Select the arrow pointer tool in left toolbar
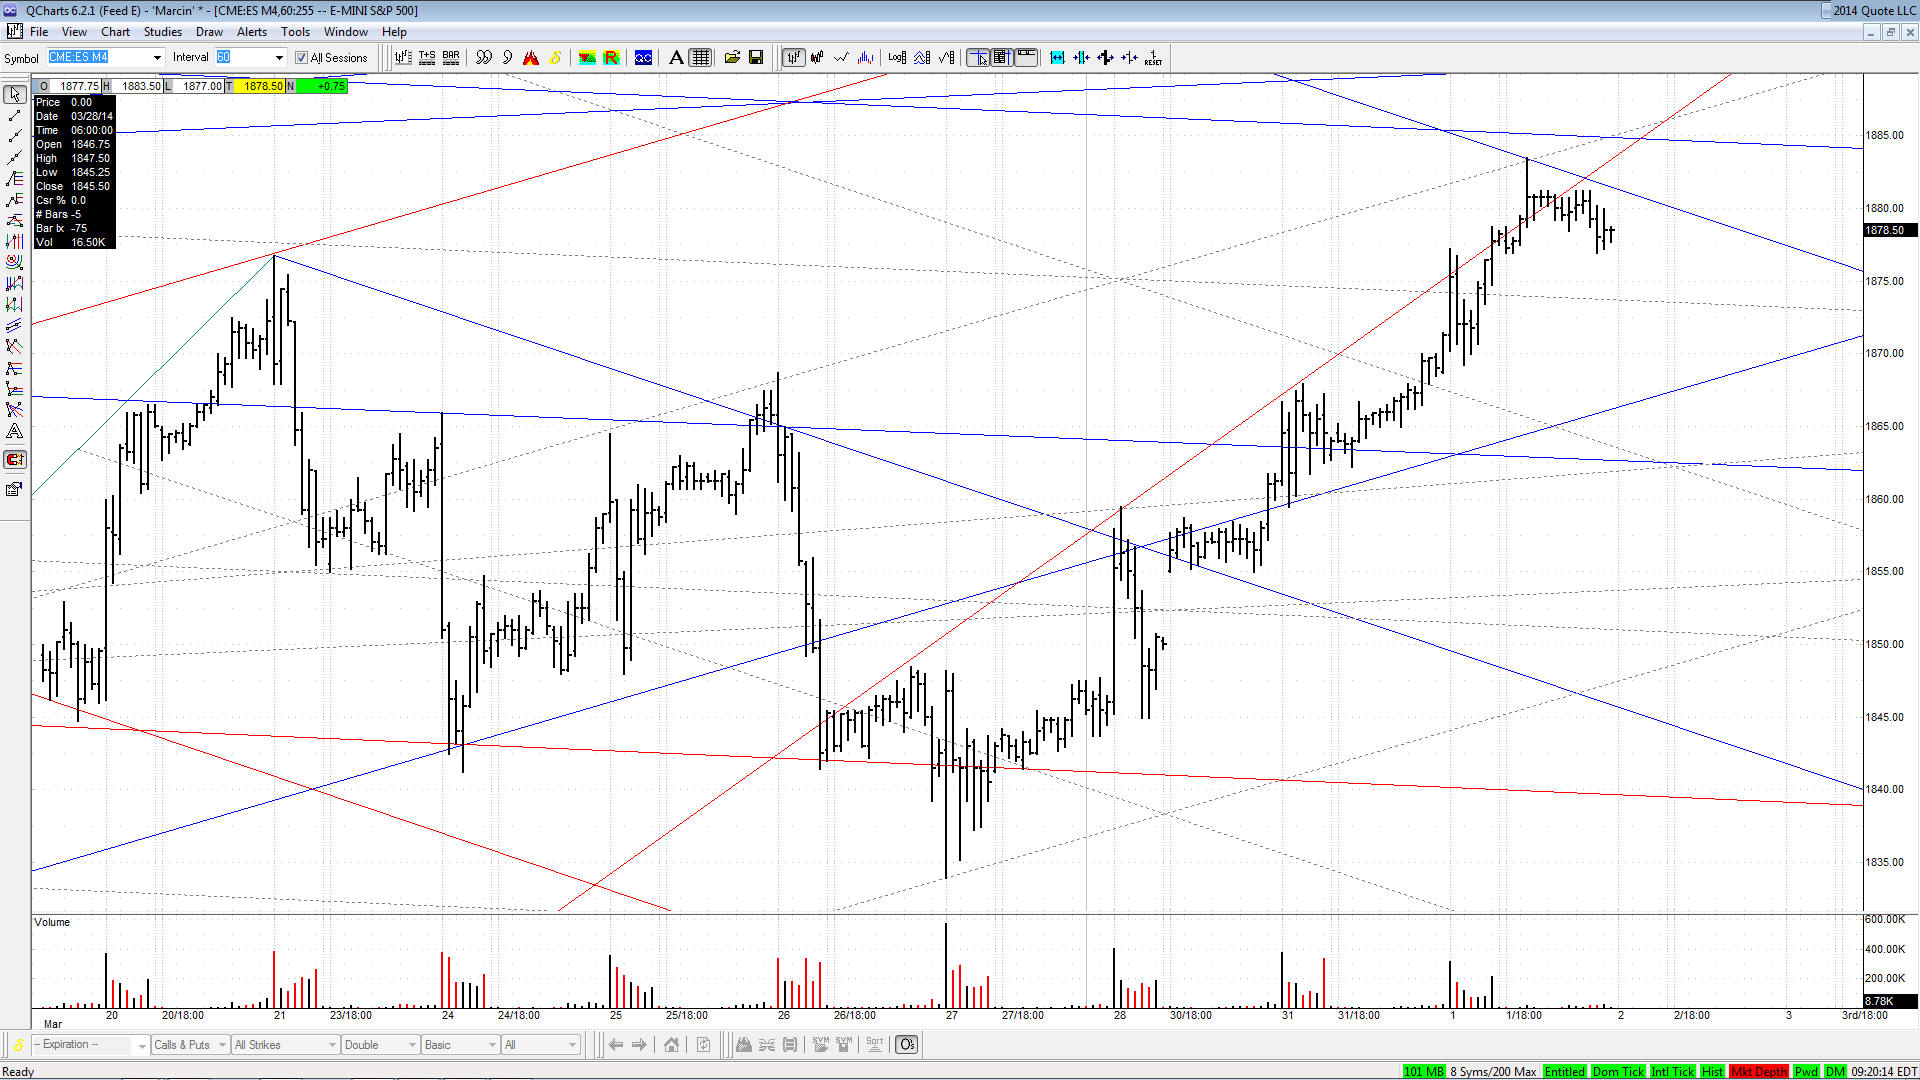 coord(15,94)
